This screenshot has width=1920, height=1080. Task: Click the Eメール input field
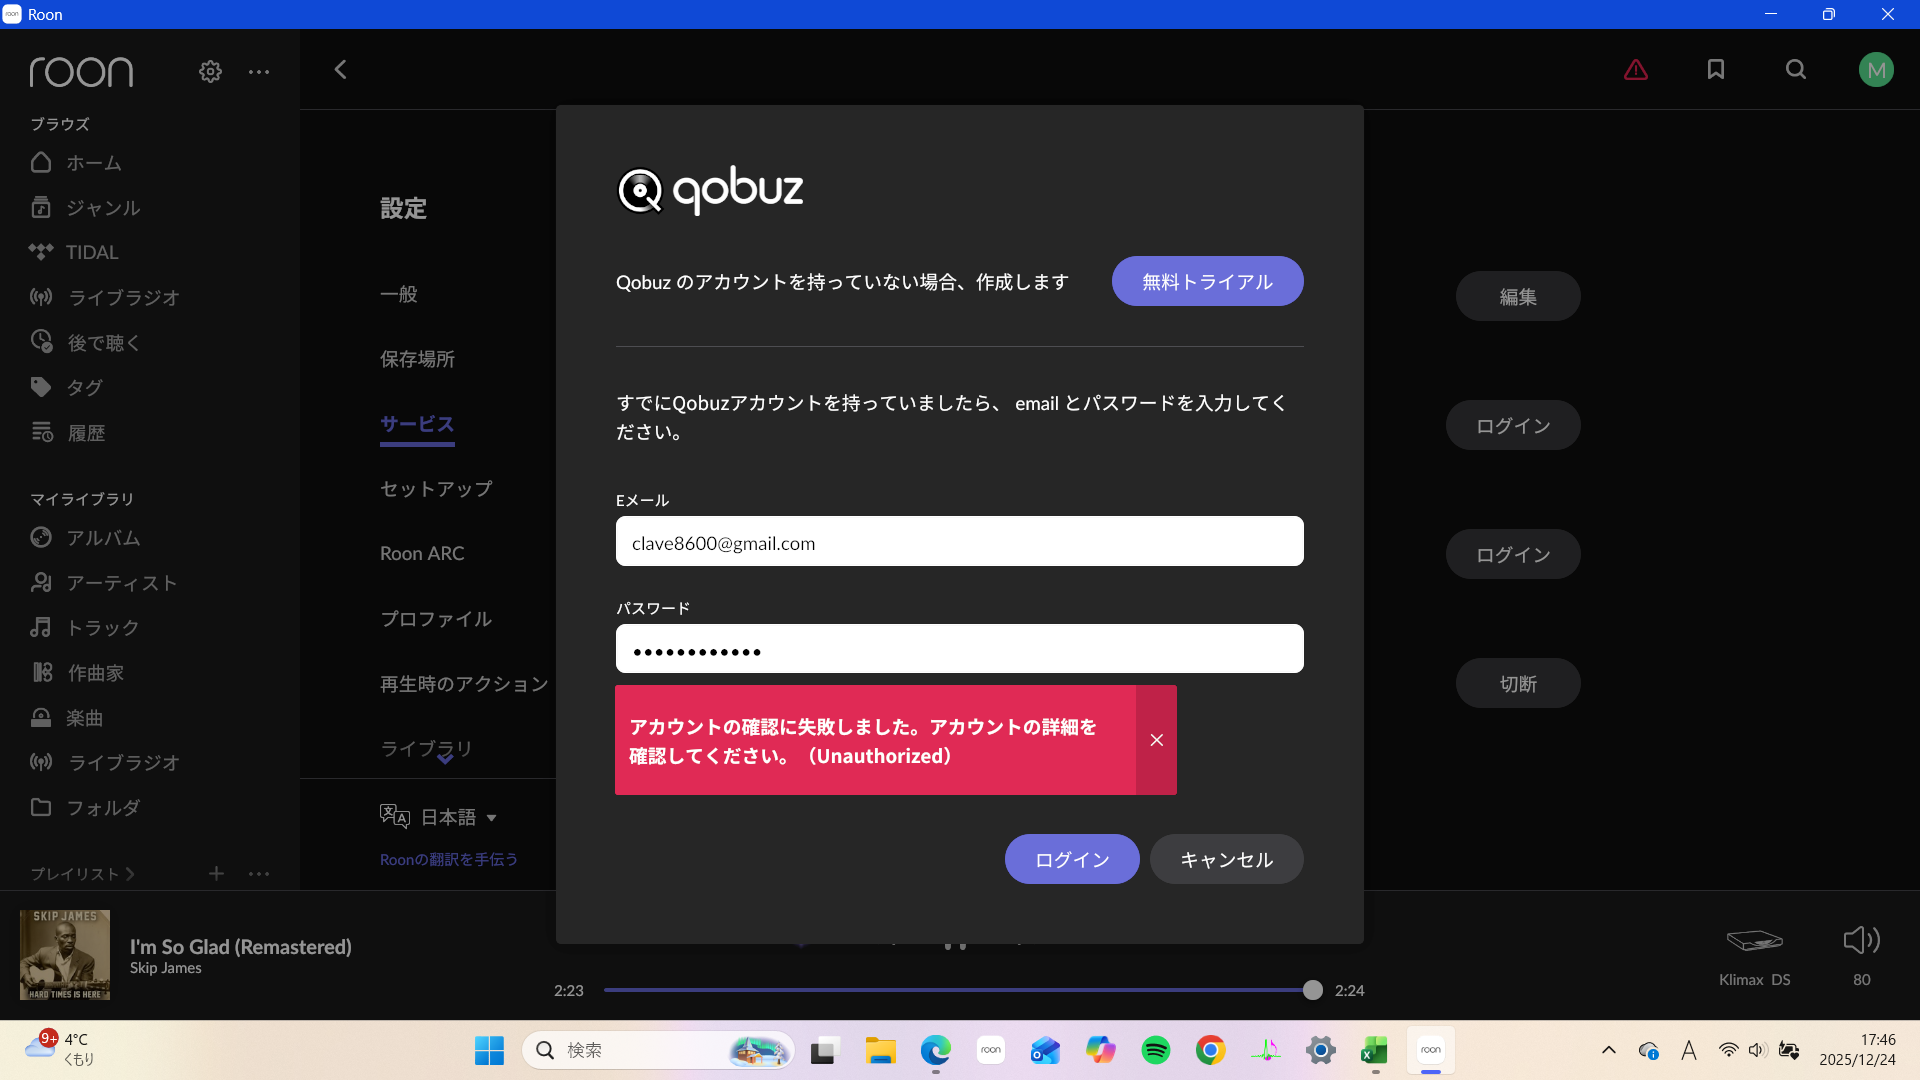959,542
